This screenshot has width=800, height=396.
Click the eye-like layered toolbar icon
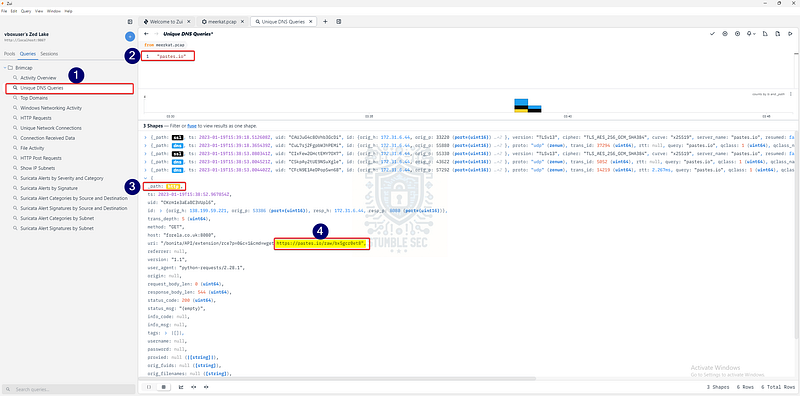pyautogui.click(x=724, y=34)
